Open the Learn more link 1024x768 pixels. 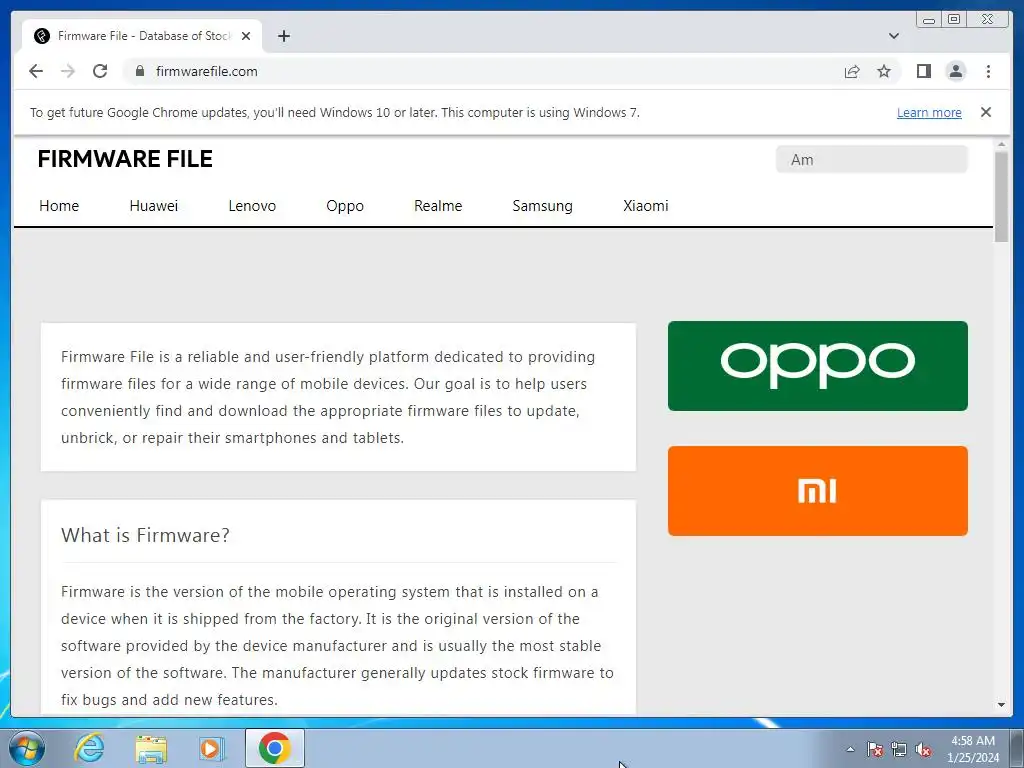tap(929, 112)
